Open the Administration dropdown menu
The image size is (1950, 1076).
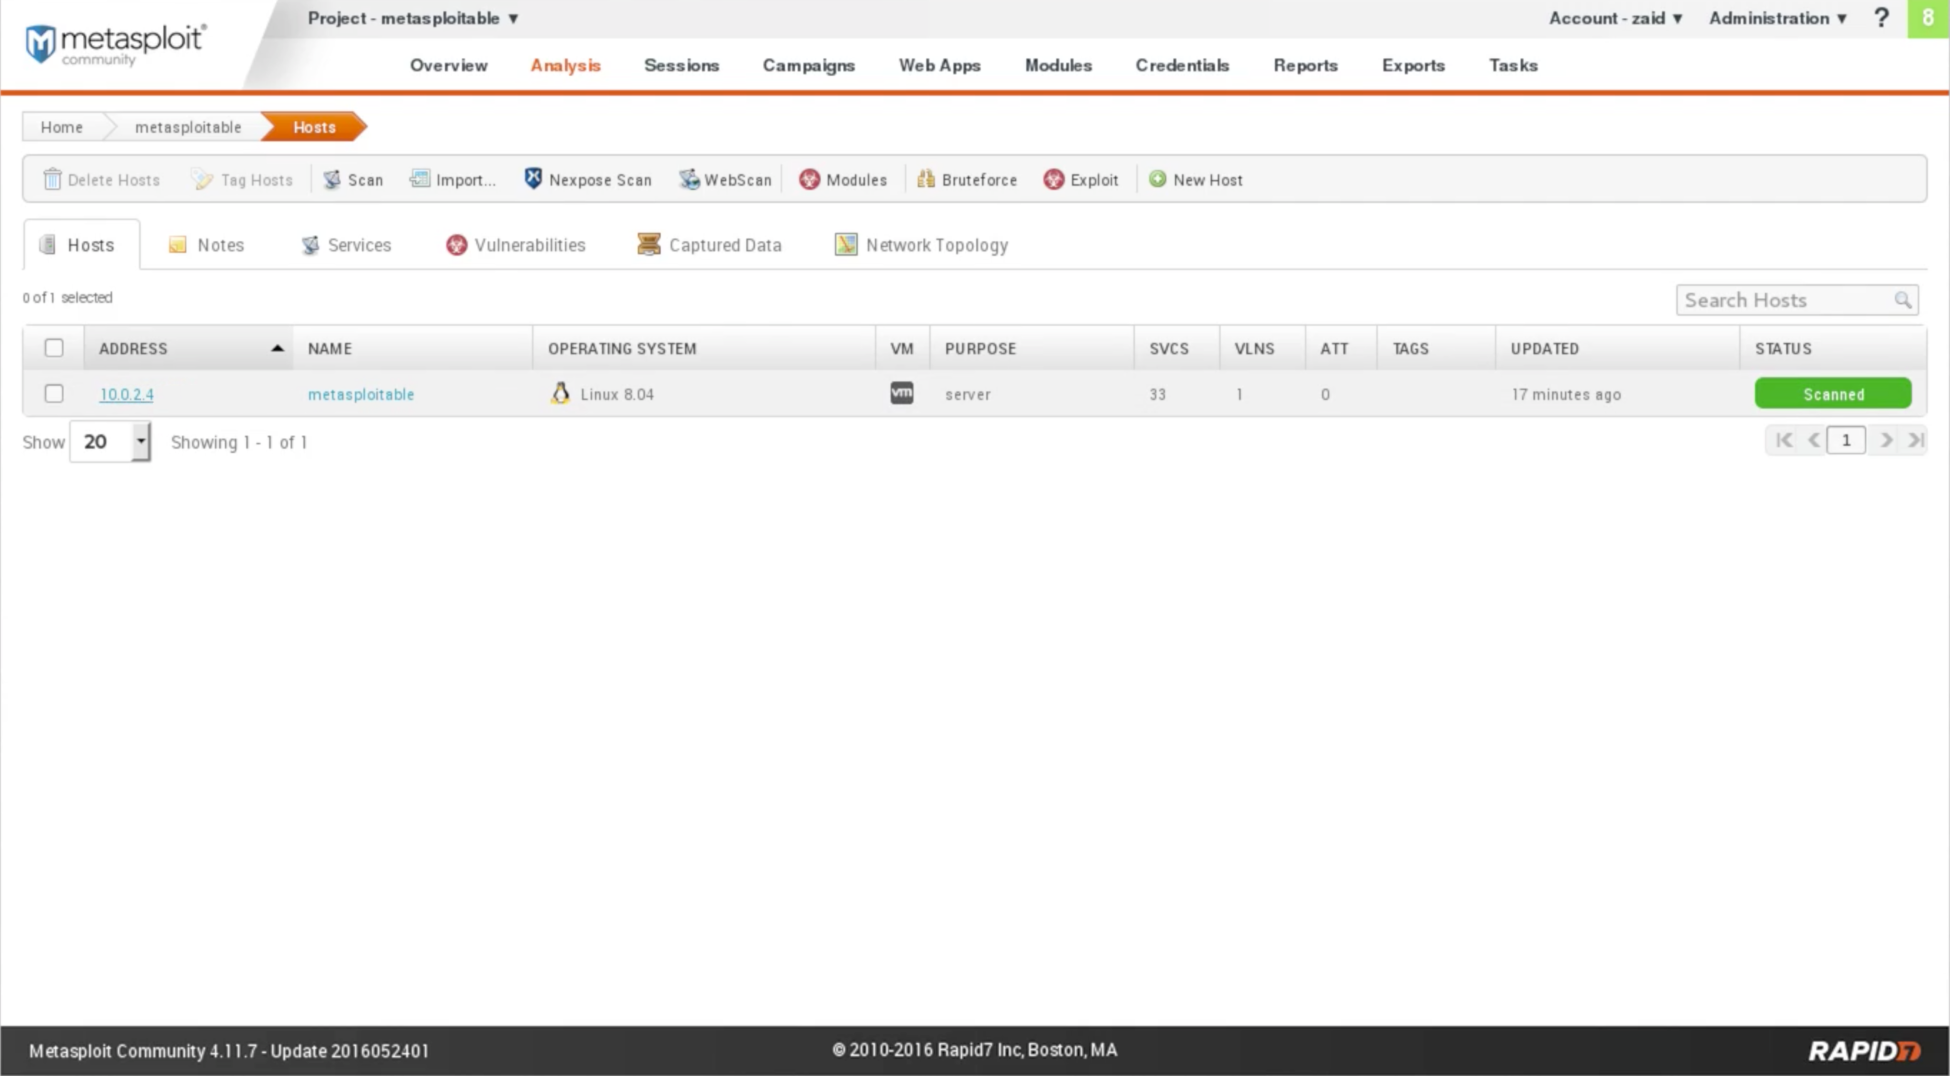(x=1778, y=18)
